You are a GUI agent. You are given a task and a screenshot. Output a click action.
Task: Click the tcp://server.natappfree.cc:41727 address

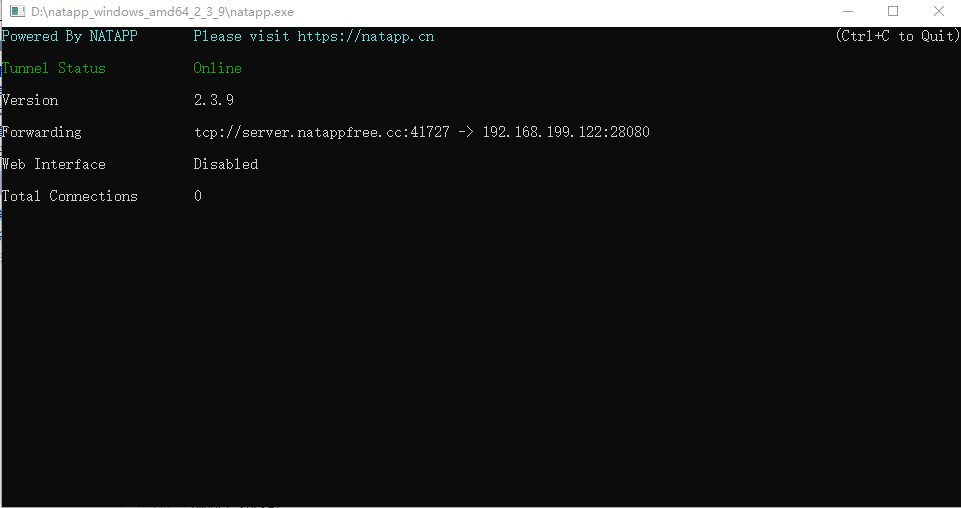coord(322,132)
